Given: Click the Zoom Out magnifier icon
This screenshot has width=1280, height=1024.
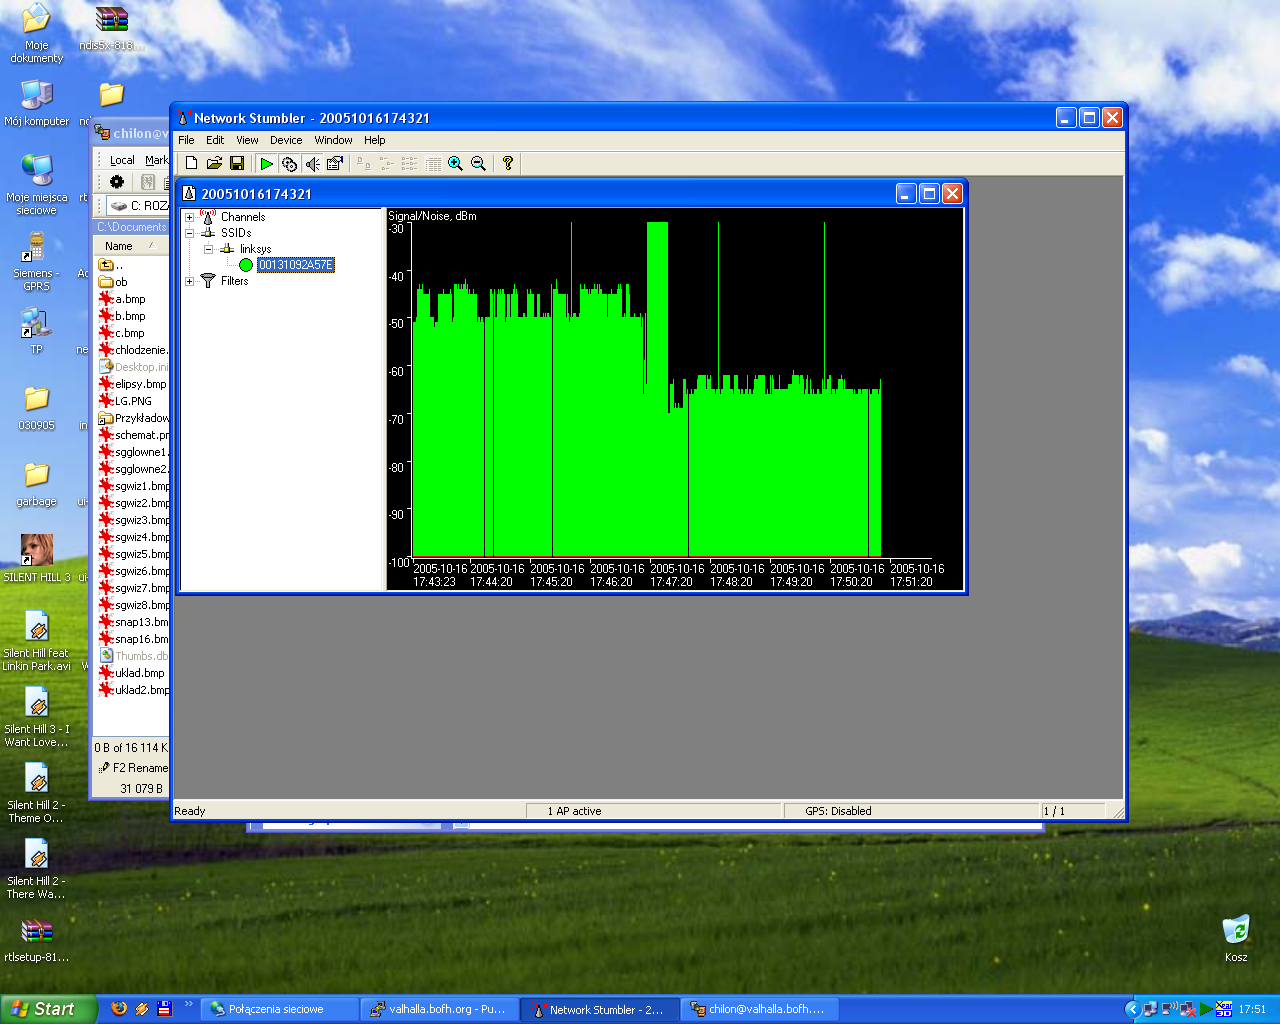Looking at the screenshot, I should pyautogui.click(x=479, y=164).
